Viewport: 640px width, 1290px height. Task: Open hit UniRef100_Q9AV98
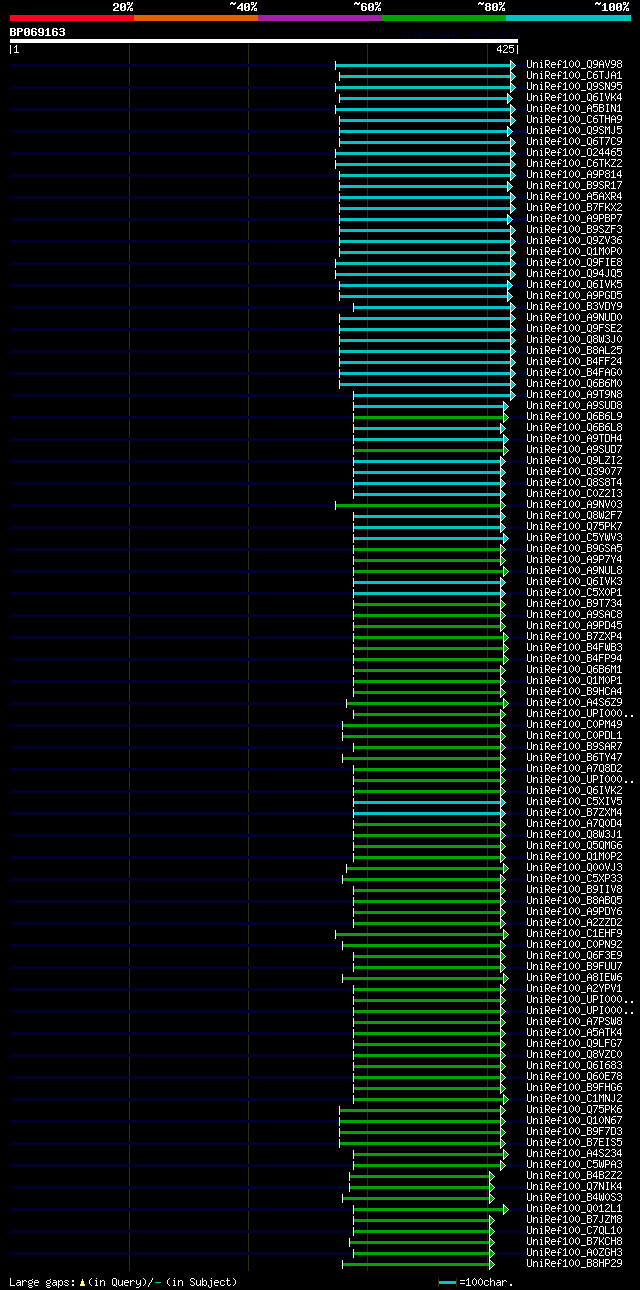tap(574, 64)
